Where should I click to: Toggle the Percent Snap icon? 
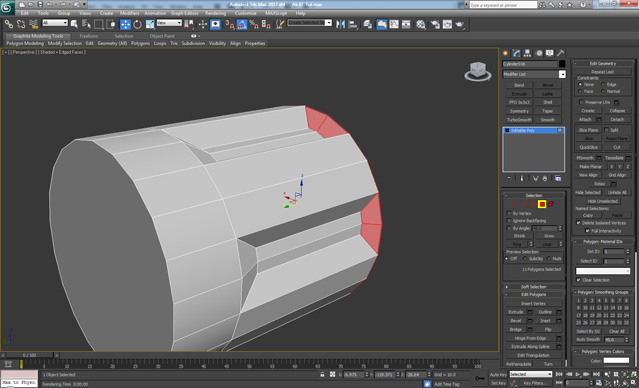[x=254, y=24]
